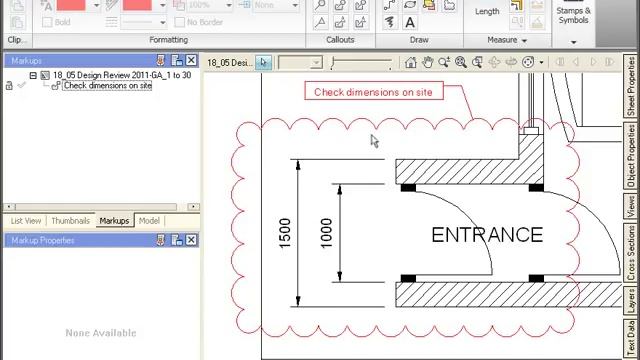Pin the Markups panel

(x=161, y=60)
